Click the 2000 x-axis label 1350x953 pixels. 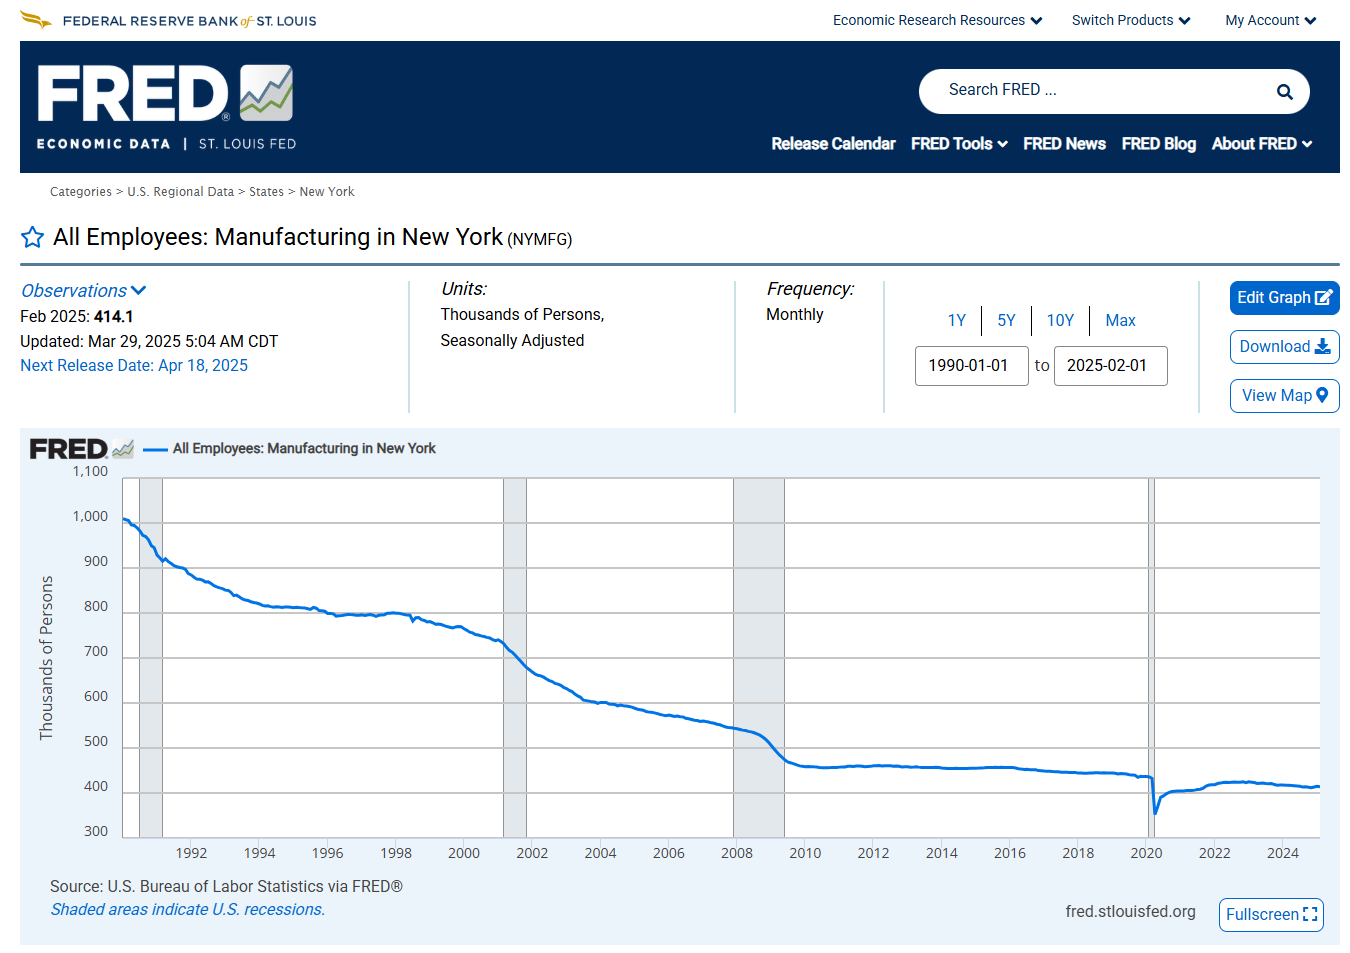464,854
